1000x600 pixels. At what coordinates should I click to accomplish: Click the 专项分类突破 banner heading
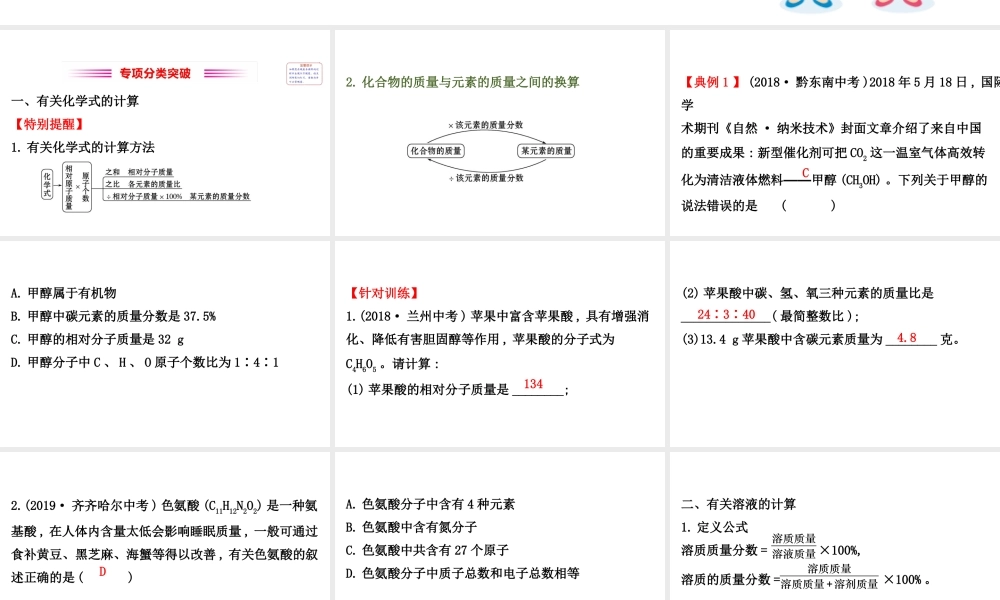pos(155,71)
